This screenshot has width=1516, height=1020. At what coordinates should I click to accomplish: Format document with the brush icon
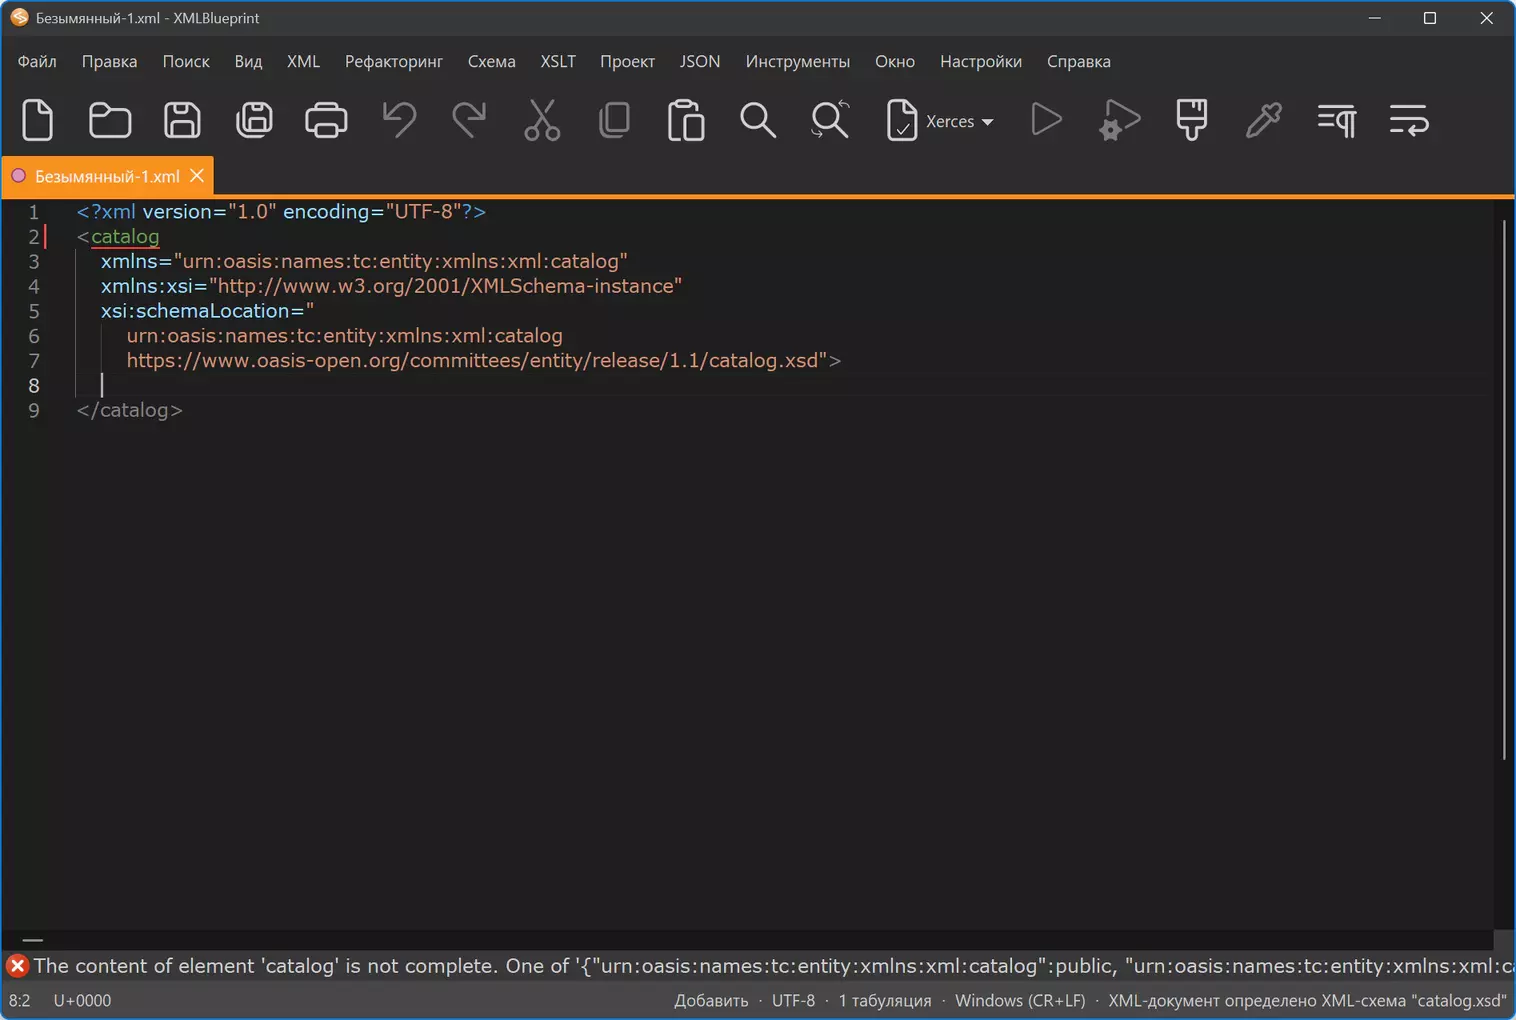tap(1191, 121)
